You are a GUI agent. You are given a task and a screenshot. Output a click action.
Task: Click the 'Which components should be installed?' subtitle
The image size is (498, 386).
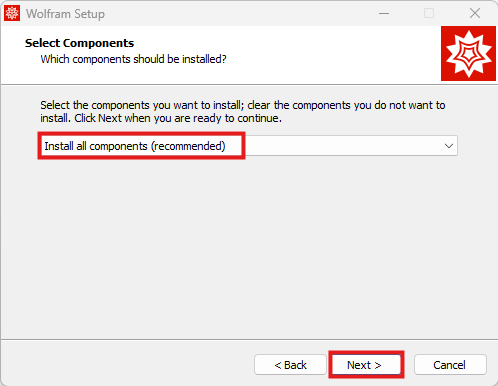click(133, 59)
